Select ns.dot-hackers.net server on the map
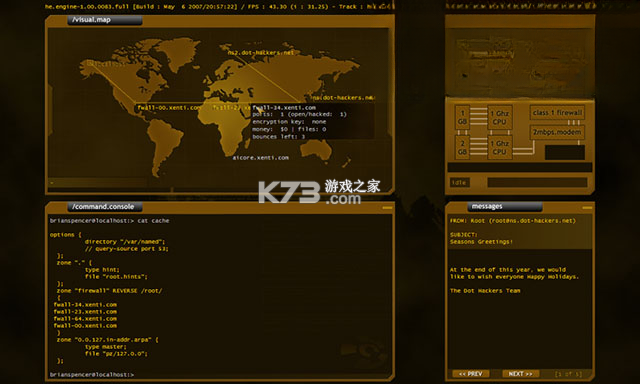 tap(344, 98)
